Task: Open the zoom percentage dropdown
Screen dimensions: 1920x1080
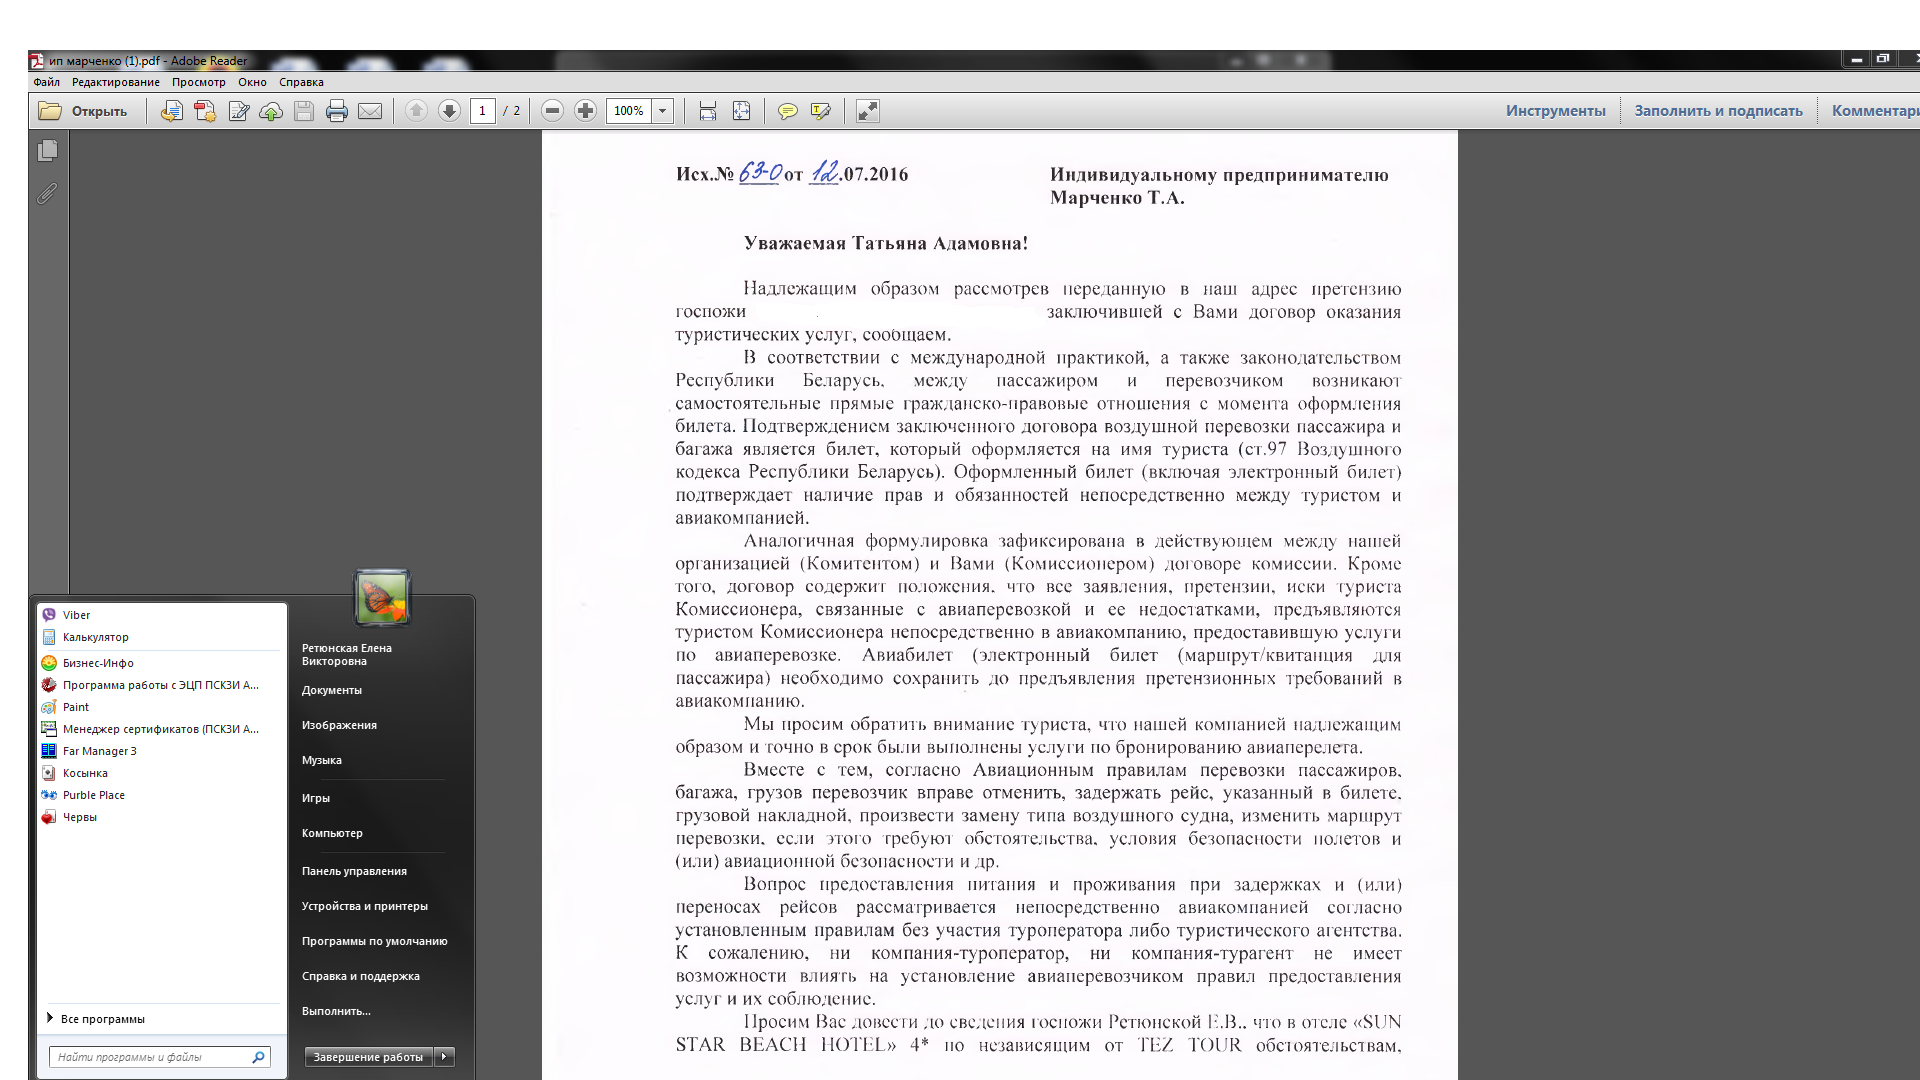Action: pyautogui.click(x=662, y=111)
